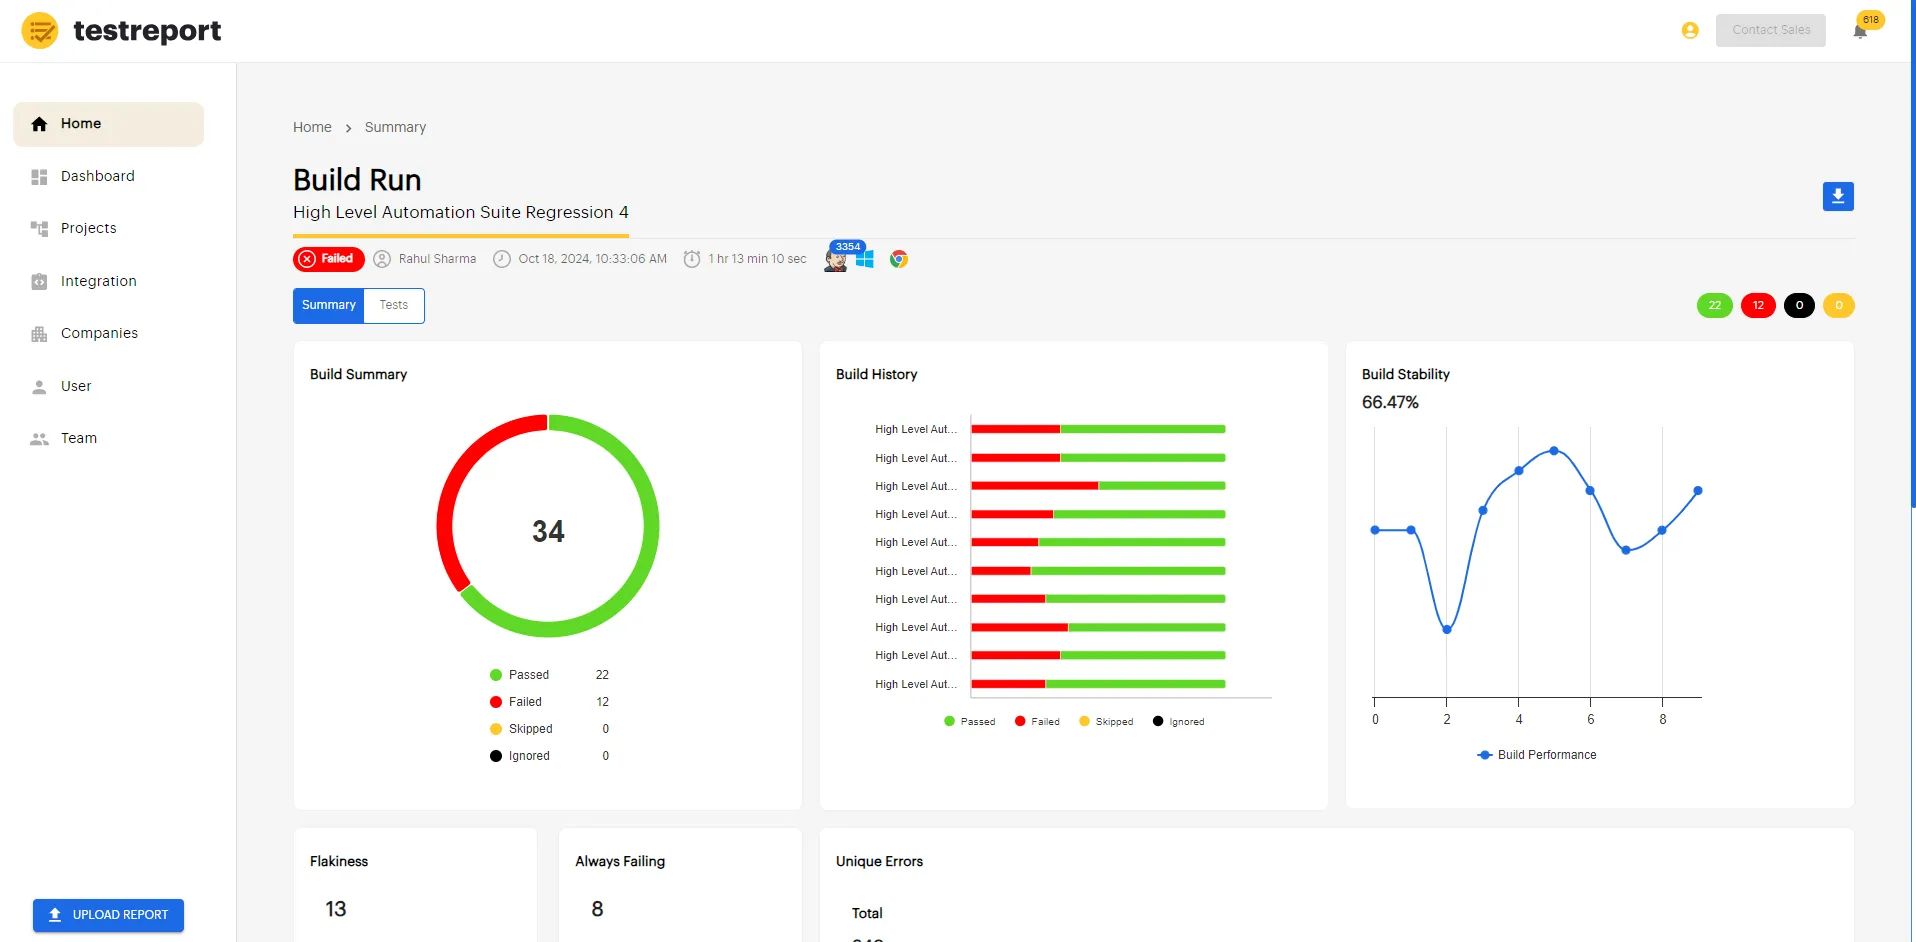This screenshot has height=942, width=1916.
Task: Click the green passed count badge
Action: (1714, 305)
